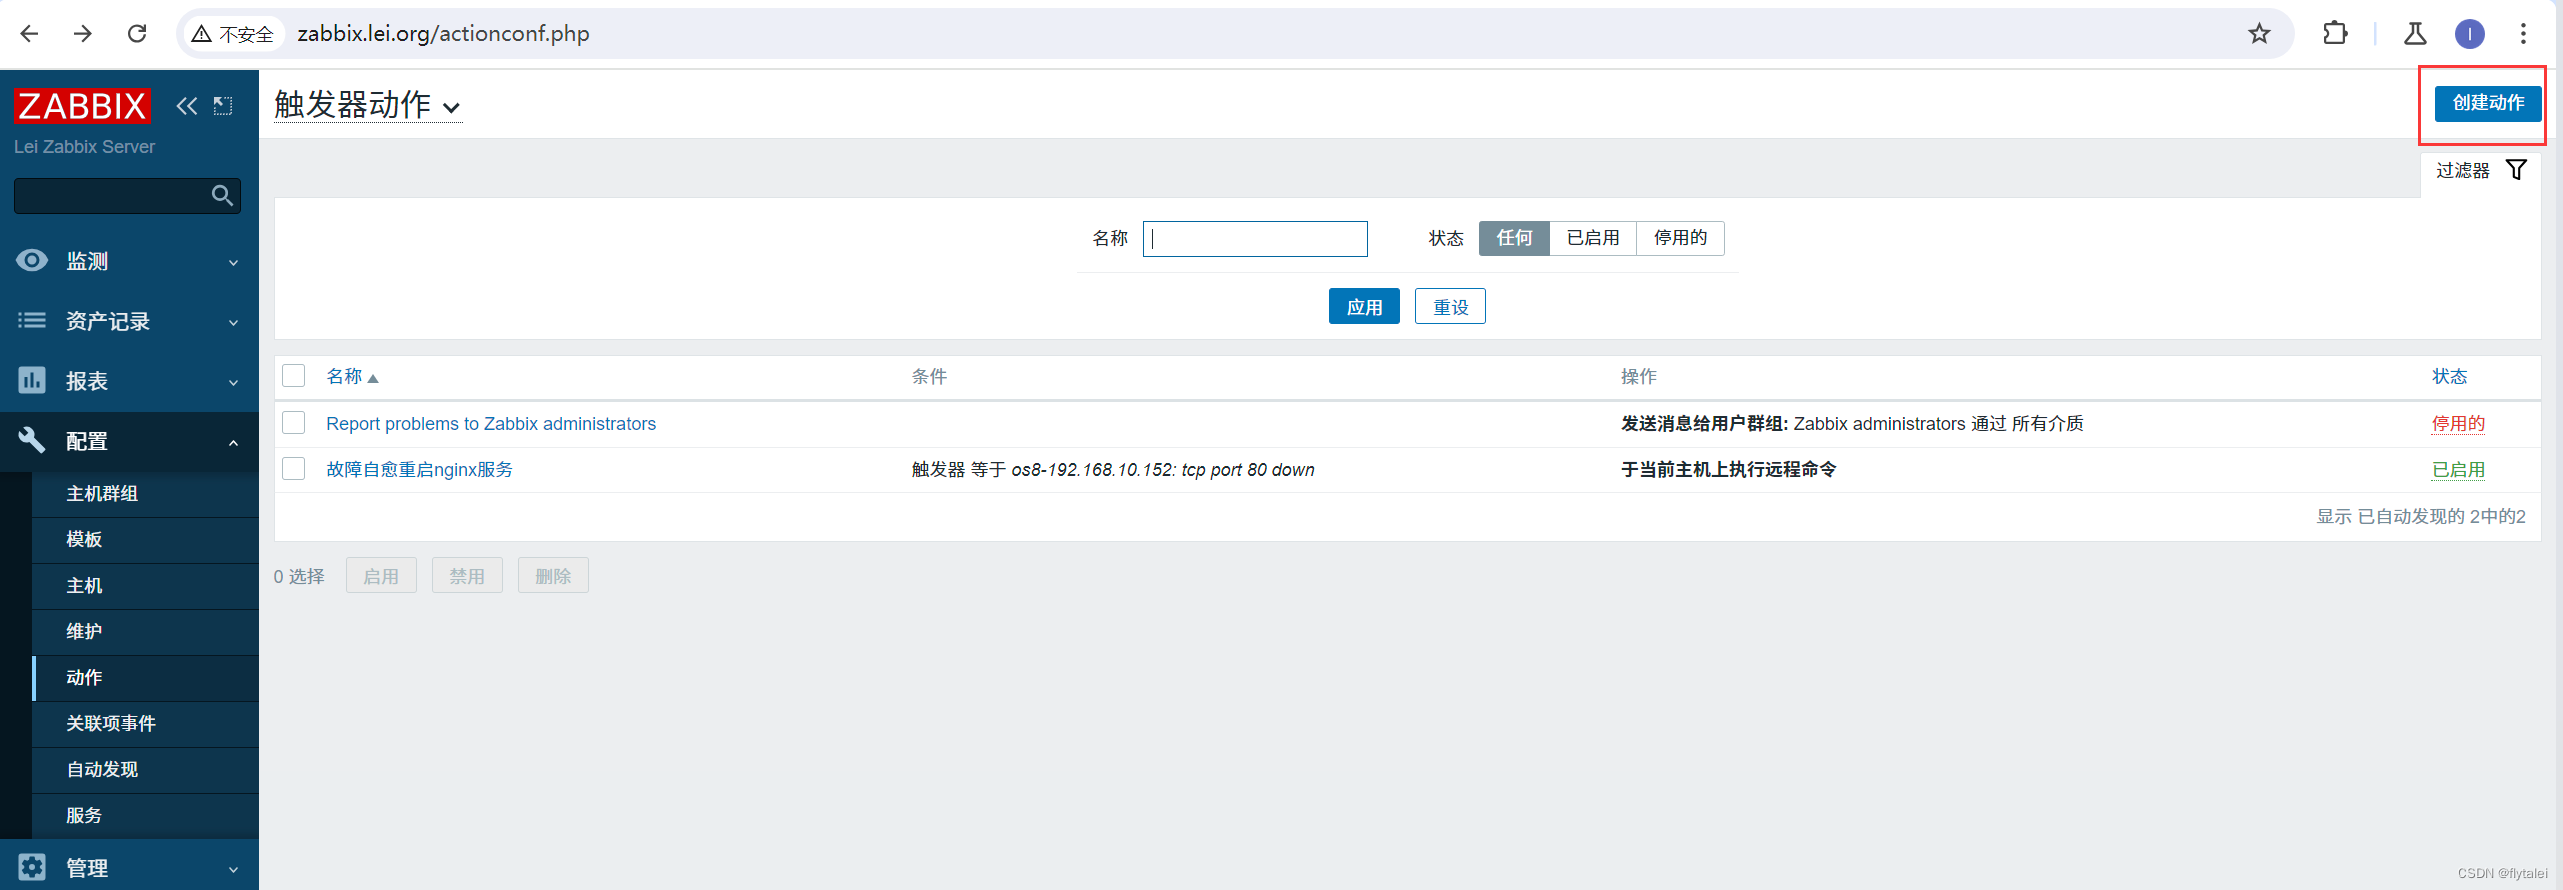
Task: Click the 禁用 bulk action button
Action: (467, 576)
